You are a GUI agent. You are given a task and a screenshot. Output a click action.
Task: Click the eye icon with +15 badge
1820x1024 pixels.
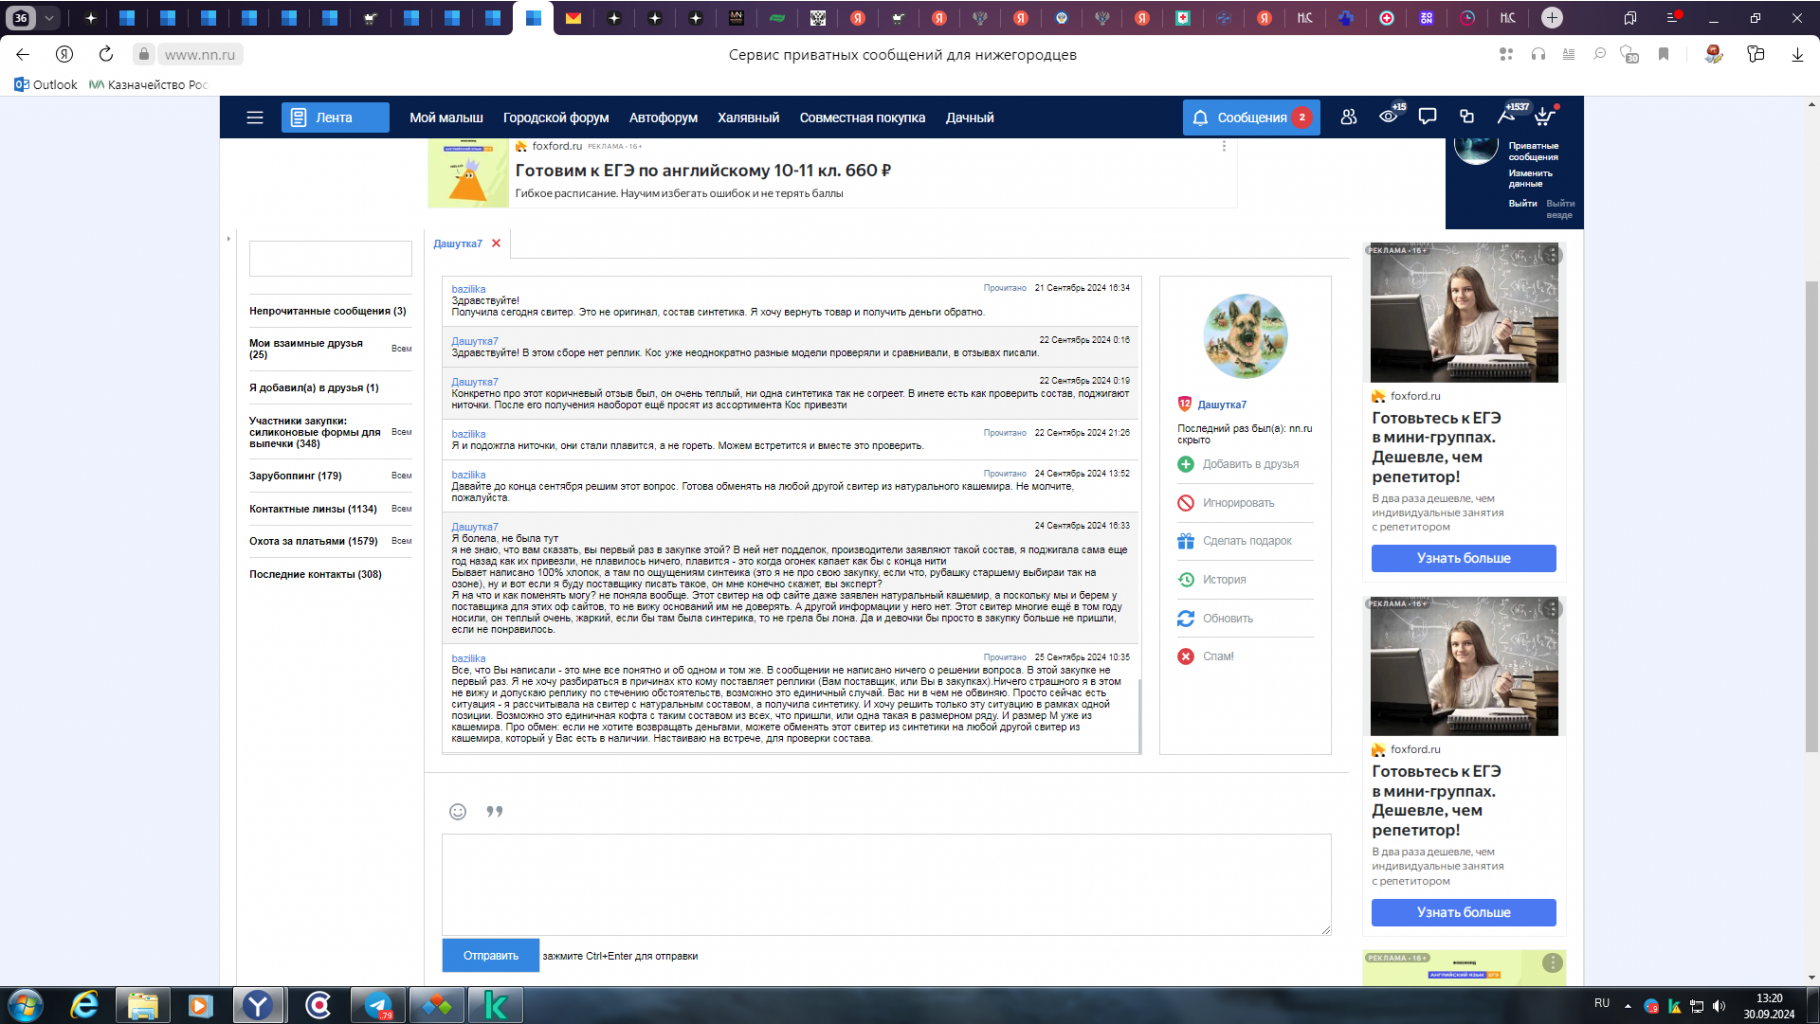pyautogui.click(x=1388, y=117)
